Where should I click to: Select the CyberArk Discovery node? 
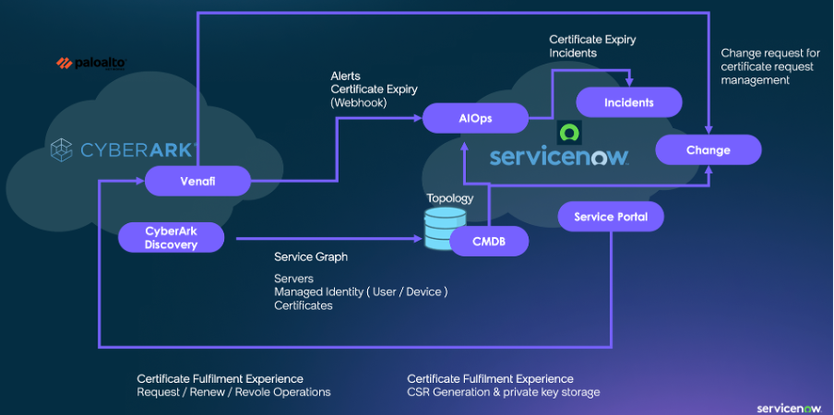click(171, 237)
